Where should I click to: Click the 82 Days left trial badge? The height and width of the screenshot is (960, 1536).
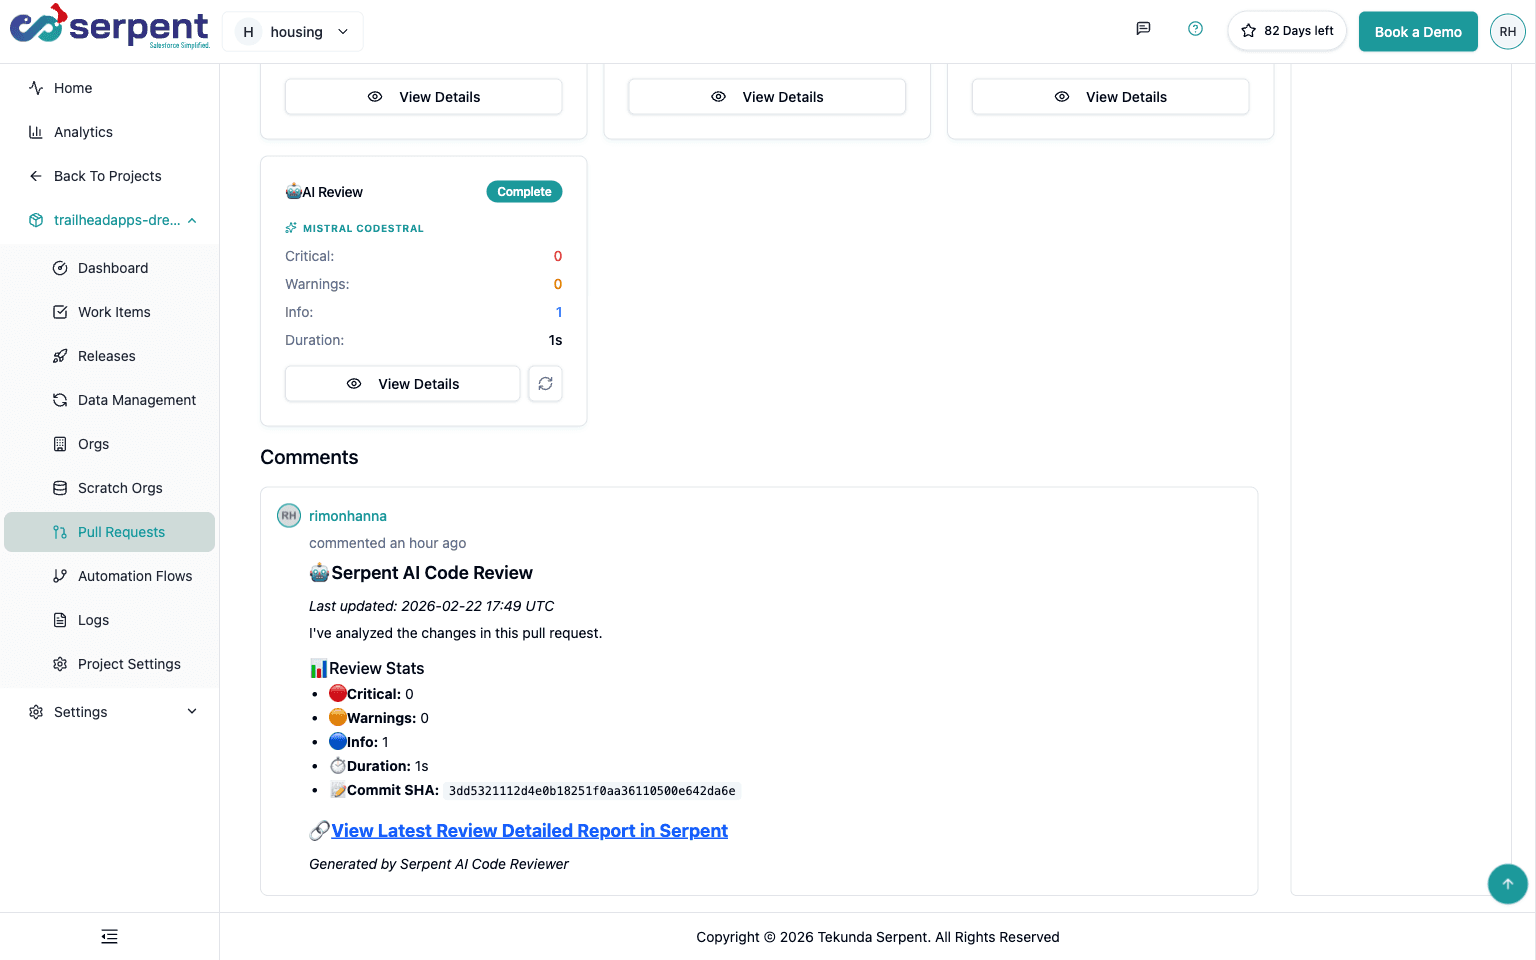tap(1287, 31)
